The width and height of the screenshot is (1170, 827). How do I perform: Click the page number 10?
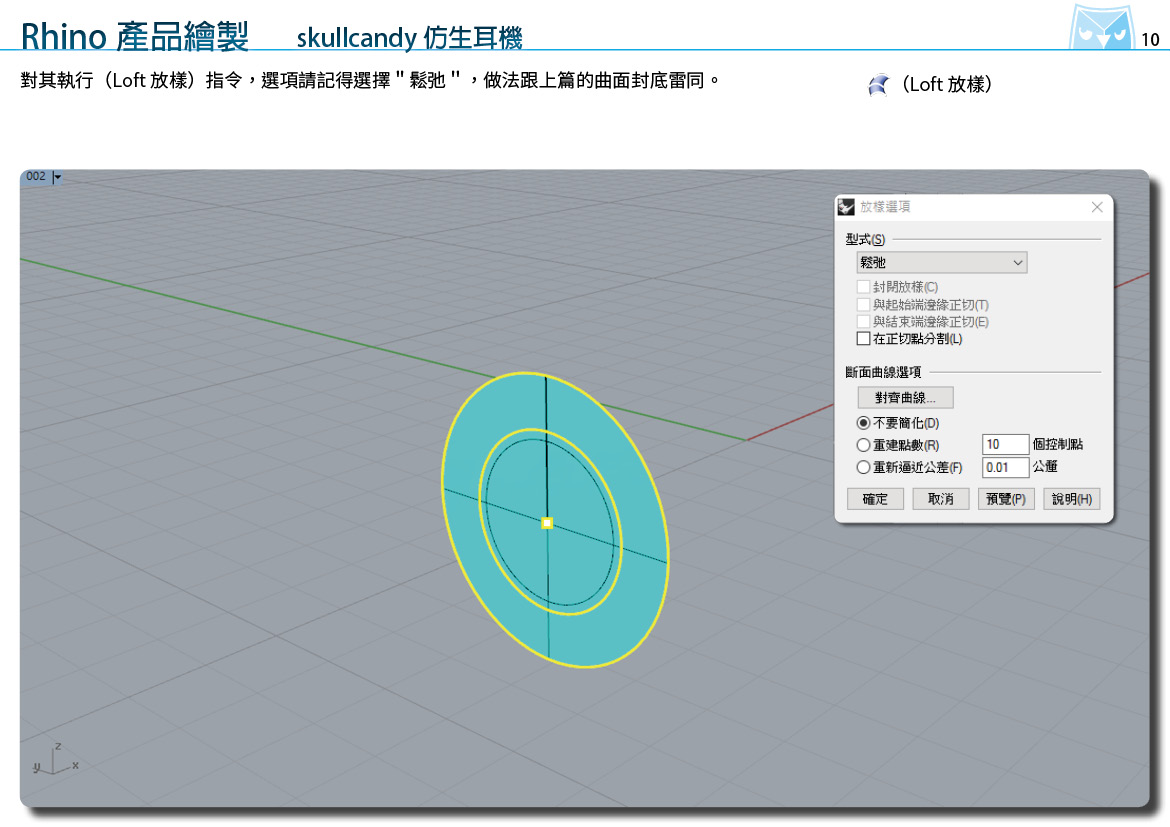coord(1150,40)
